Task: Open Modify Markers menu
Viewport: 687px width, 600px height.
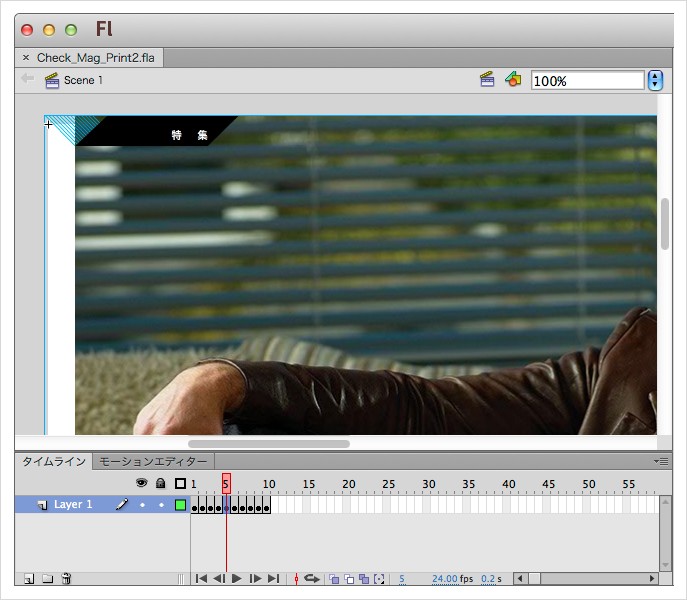Action: click(x=379, y=579)
